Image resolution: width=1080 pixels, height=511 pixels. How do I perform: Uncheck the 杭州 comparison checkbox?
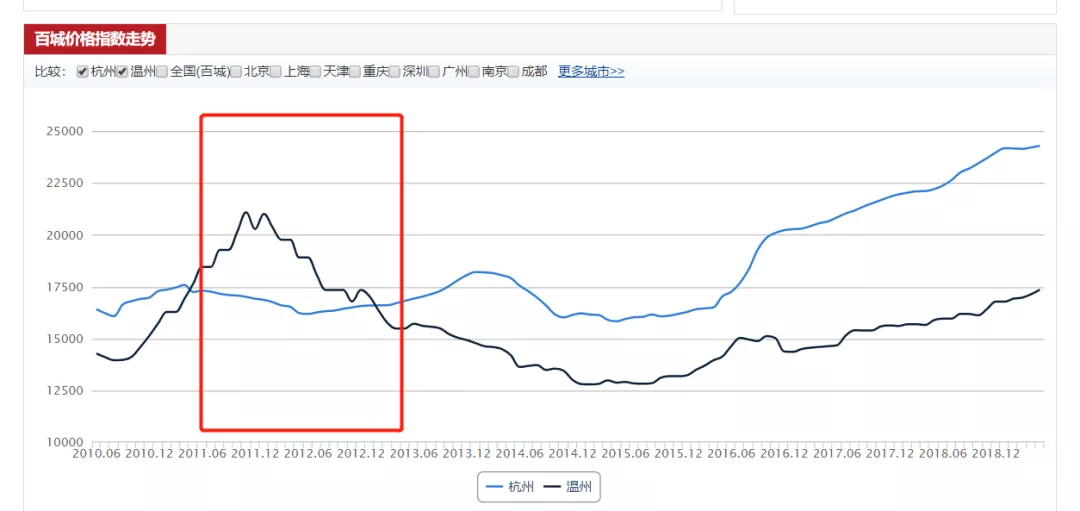(82, 72)
